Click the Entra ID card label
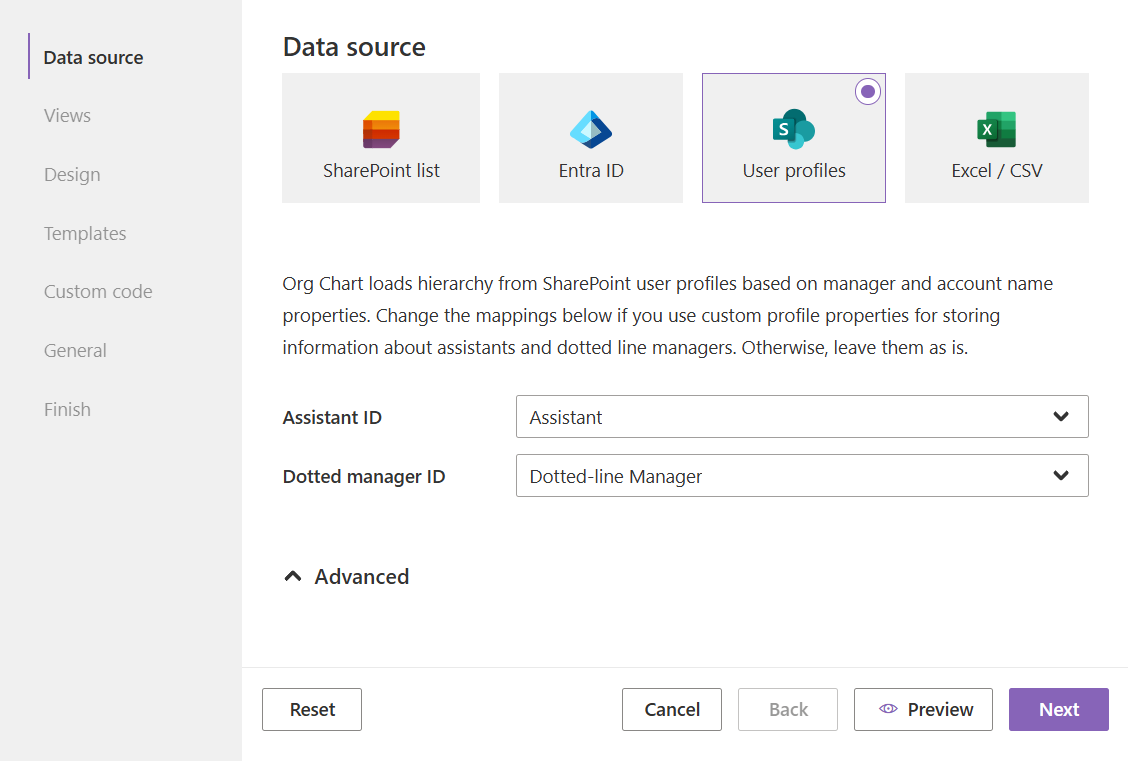The image size is (1128, 761). (x=591, y=171)
